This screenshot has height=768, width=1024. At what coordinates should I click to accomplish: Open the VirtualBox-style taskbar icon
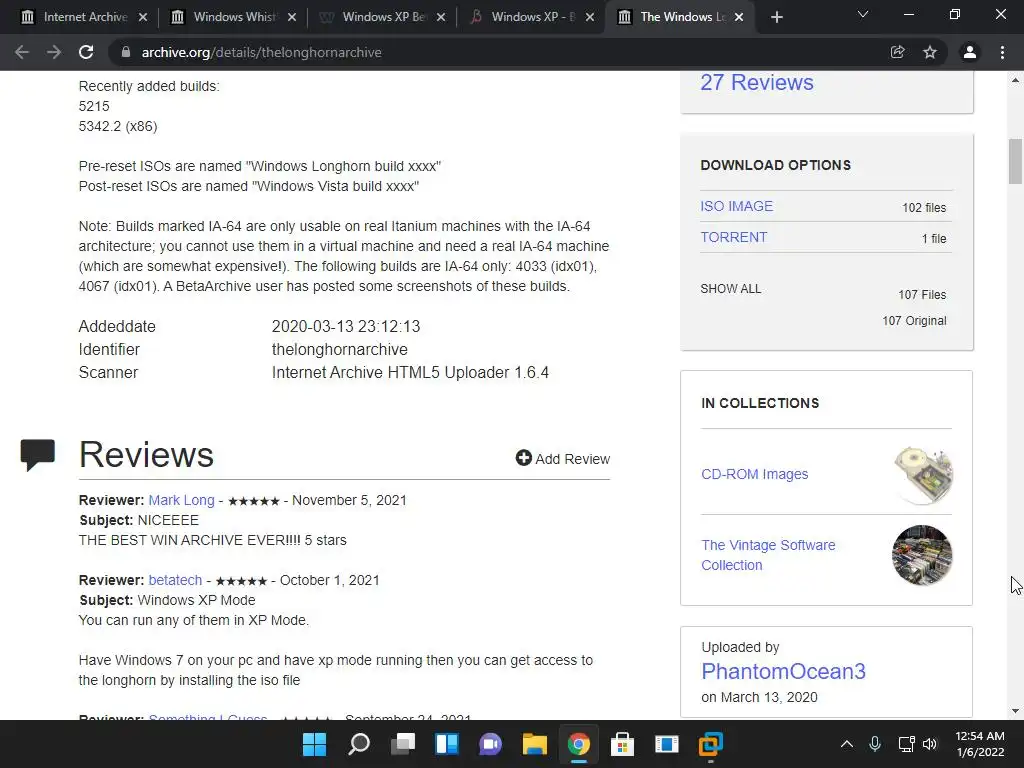(711, 744)
